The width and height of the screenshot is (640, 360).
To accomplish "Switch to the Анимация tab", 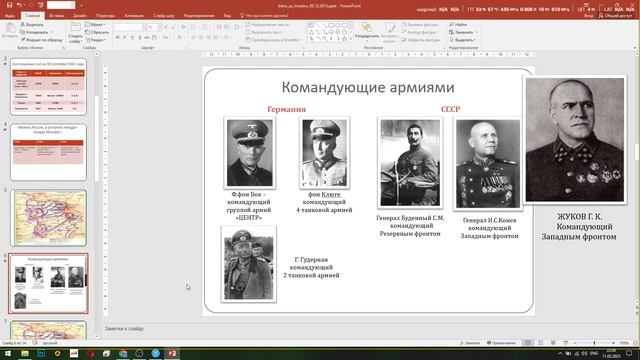I will coord(134,16).
